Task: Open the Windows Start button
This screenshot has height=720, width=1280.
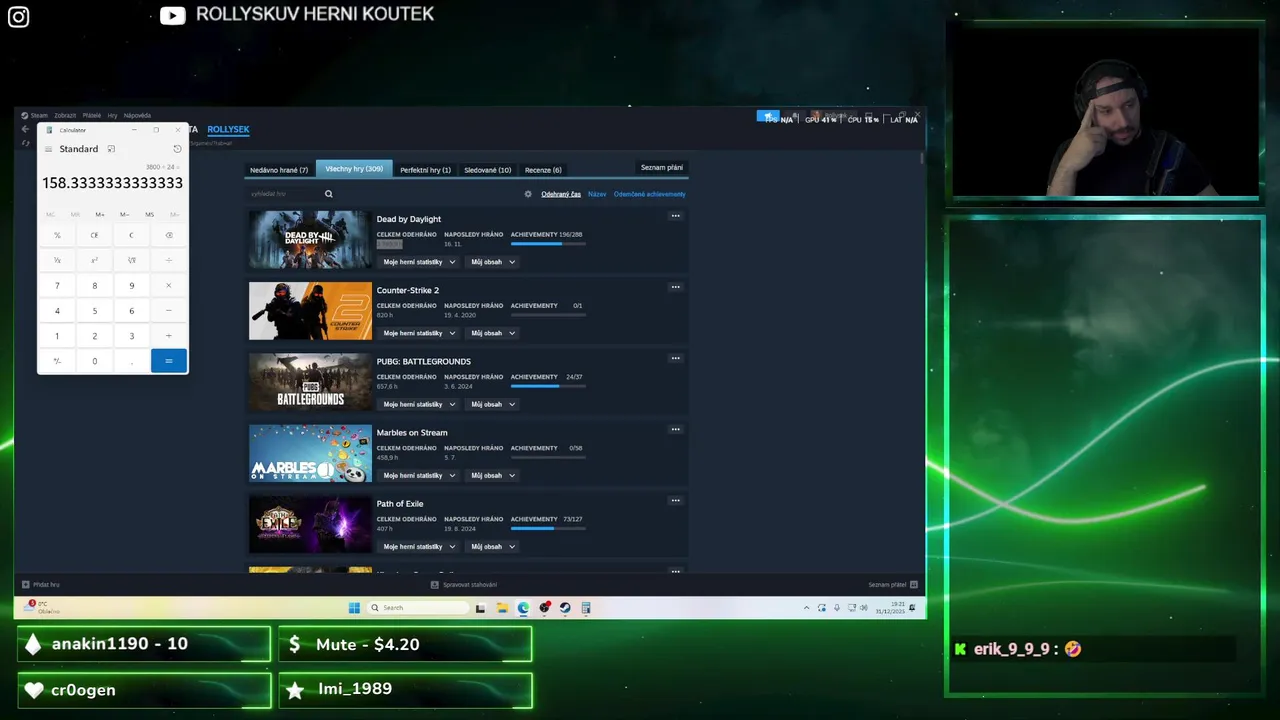Action: [x=354, y=608]
